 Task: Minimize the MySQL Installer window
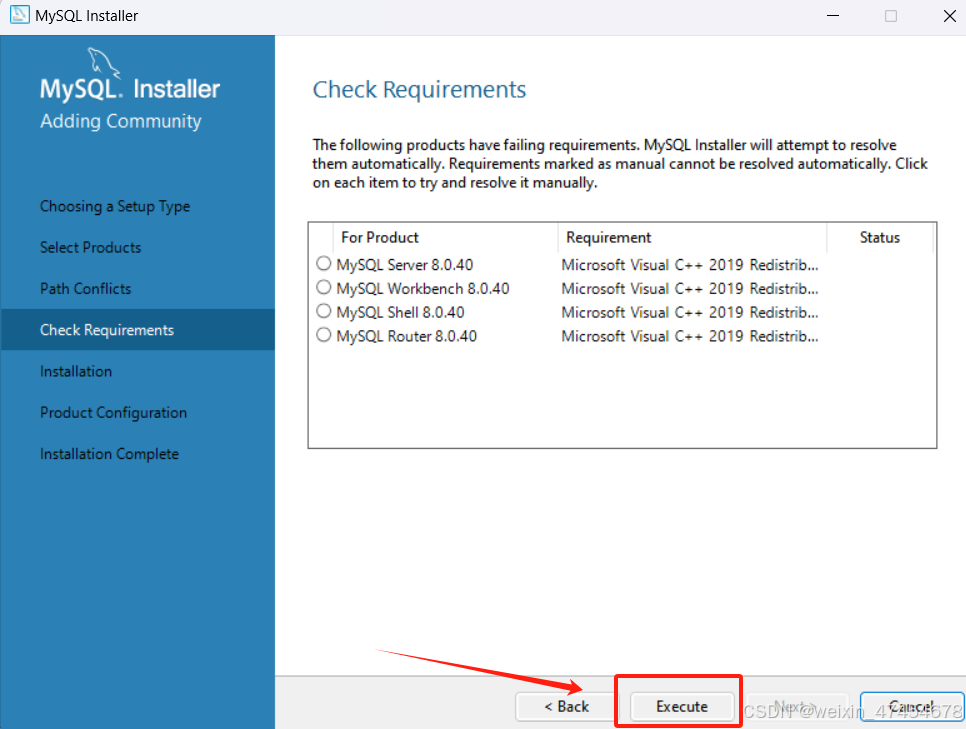833,15
